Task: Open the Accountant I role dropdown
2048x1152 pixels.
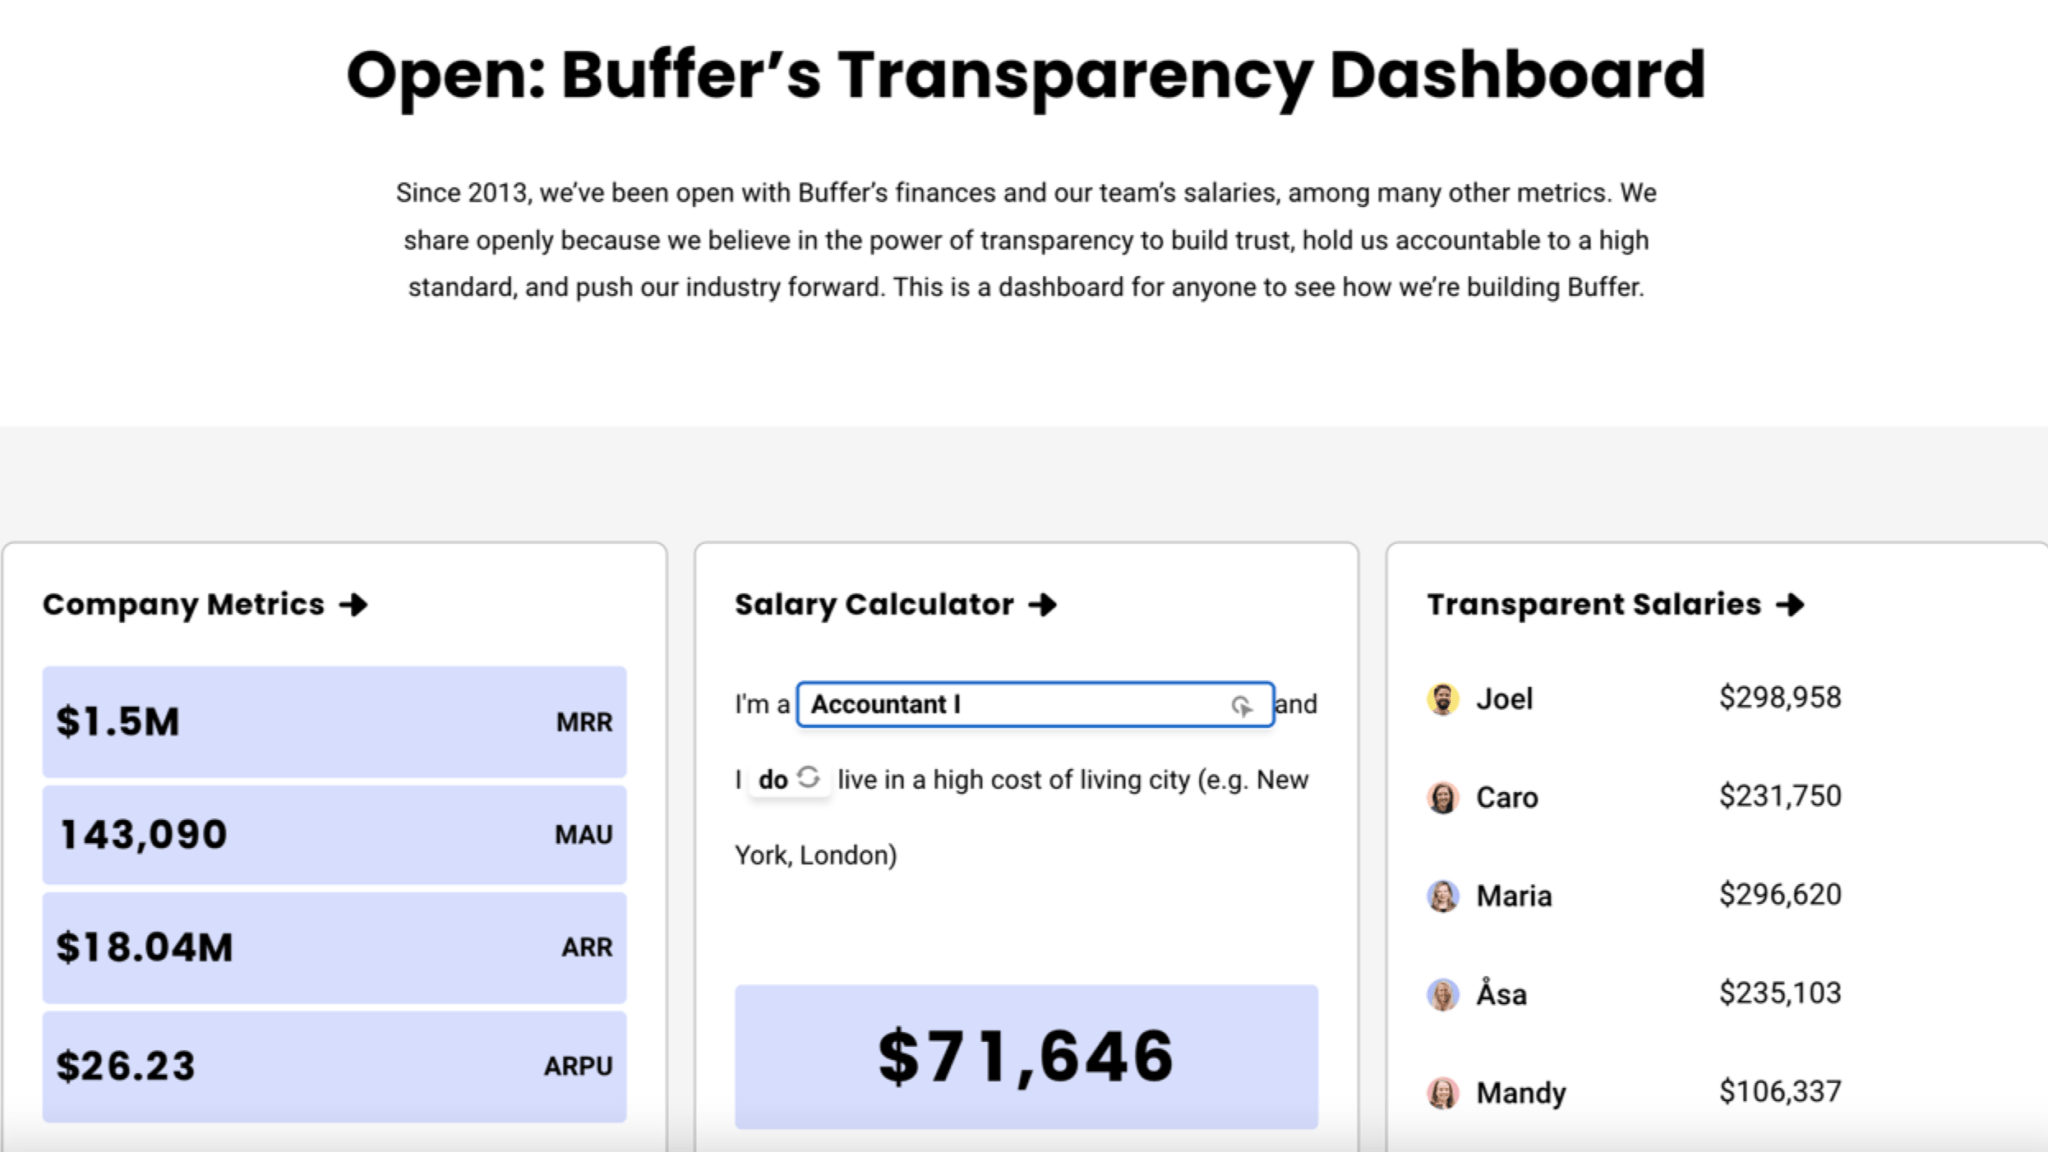Action: [x=1020, y=705]
